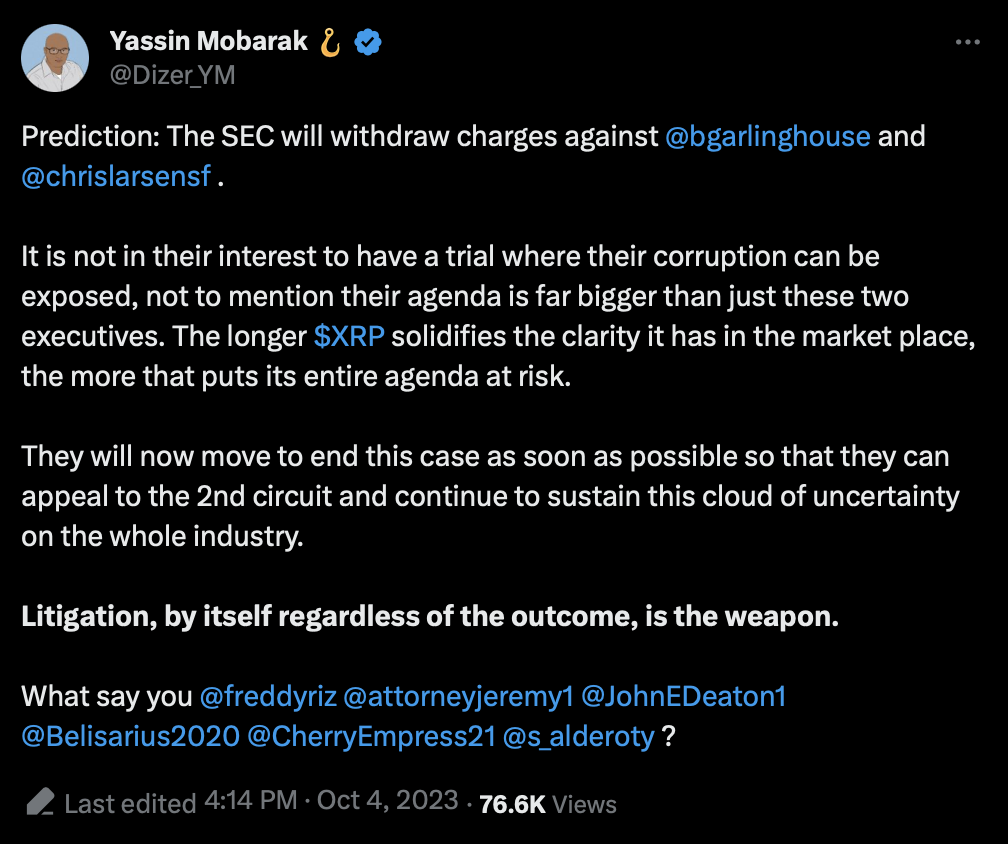Click the $XRP cashtag
The image size is (1008, 844).
[x=349, y=336]
